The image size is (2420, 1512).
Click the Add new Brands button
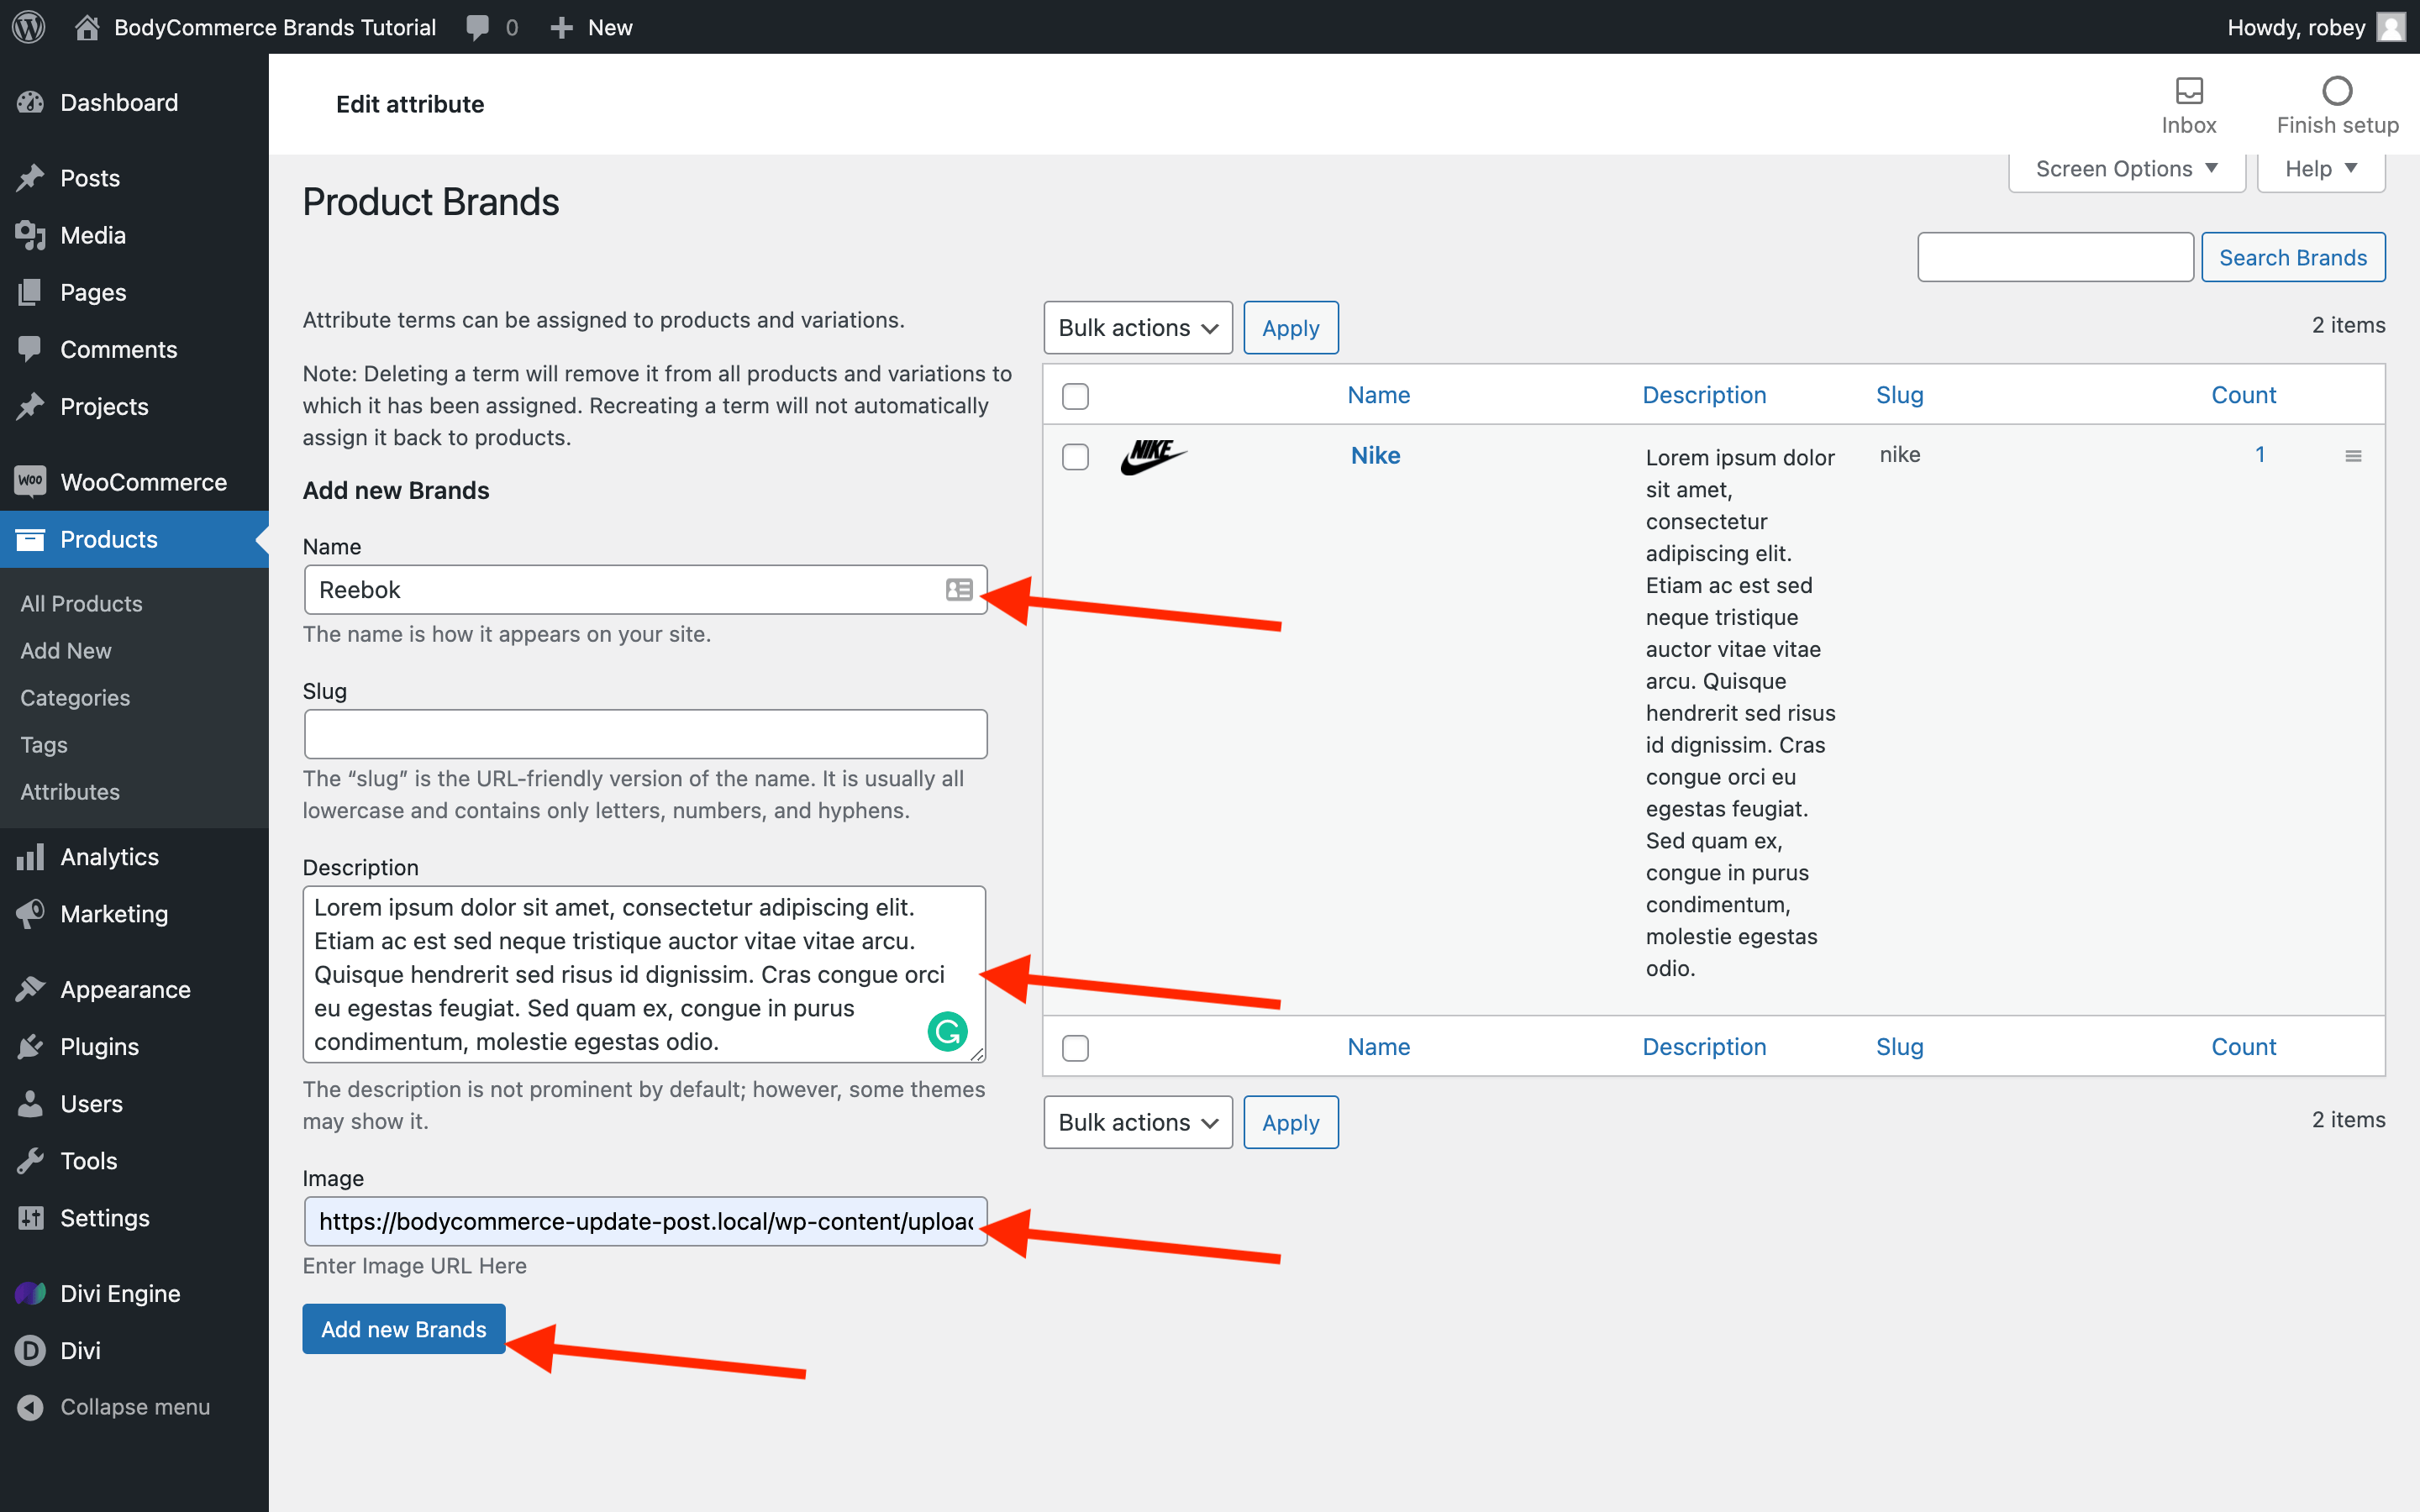pyautogui.click(x=404, y=1329)
